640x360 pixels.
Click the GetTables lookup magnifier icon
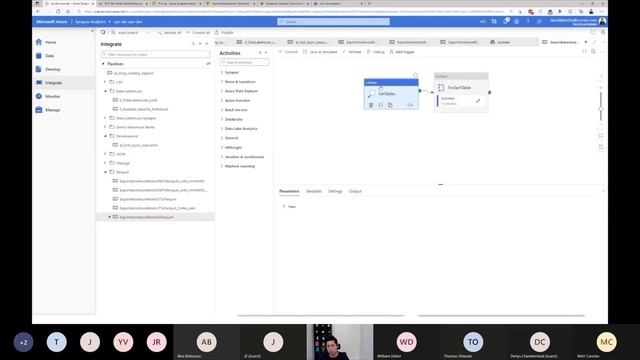coord(371,94)
